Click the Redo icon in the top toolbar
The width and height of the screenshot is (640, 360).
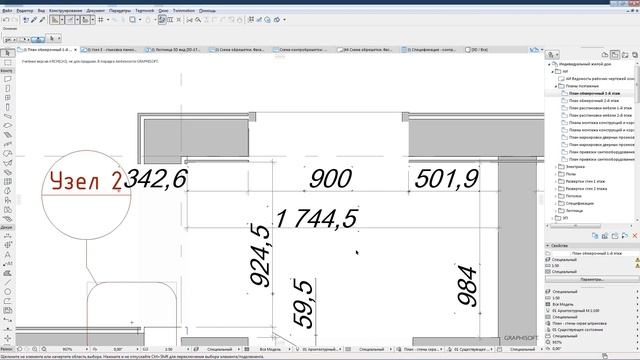tap(15, 20)
